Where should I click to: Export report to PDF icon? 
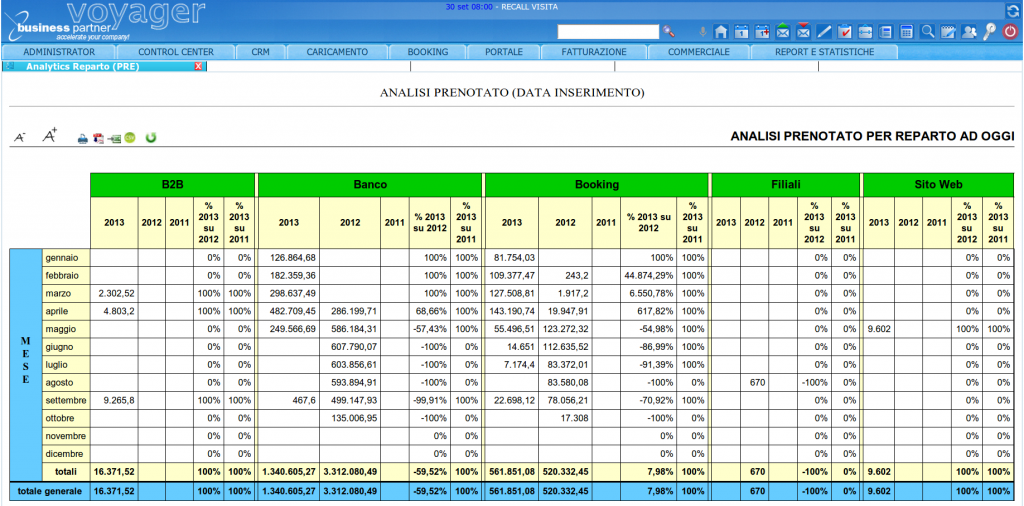coord(99,138)
